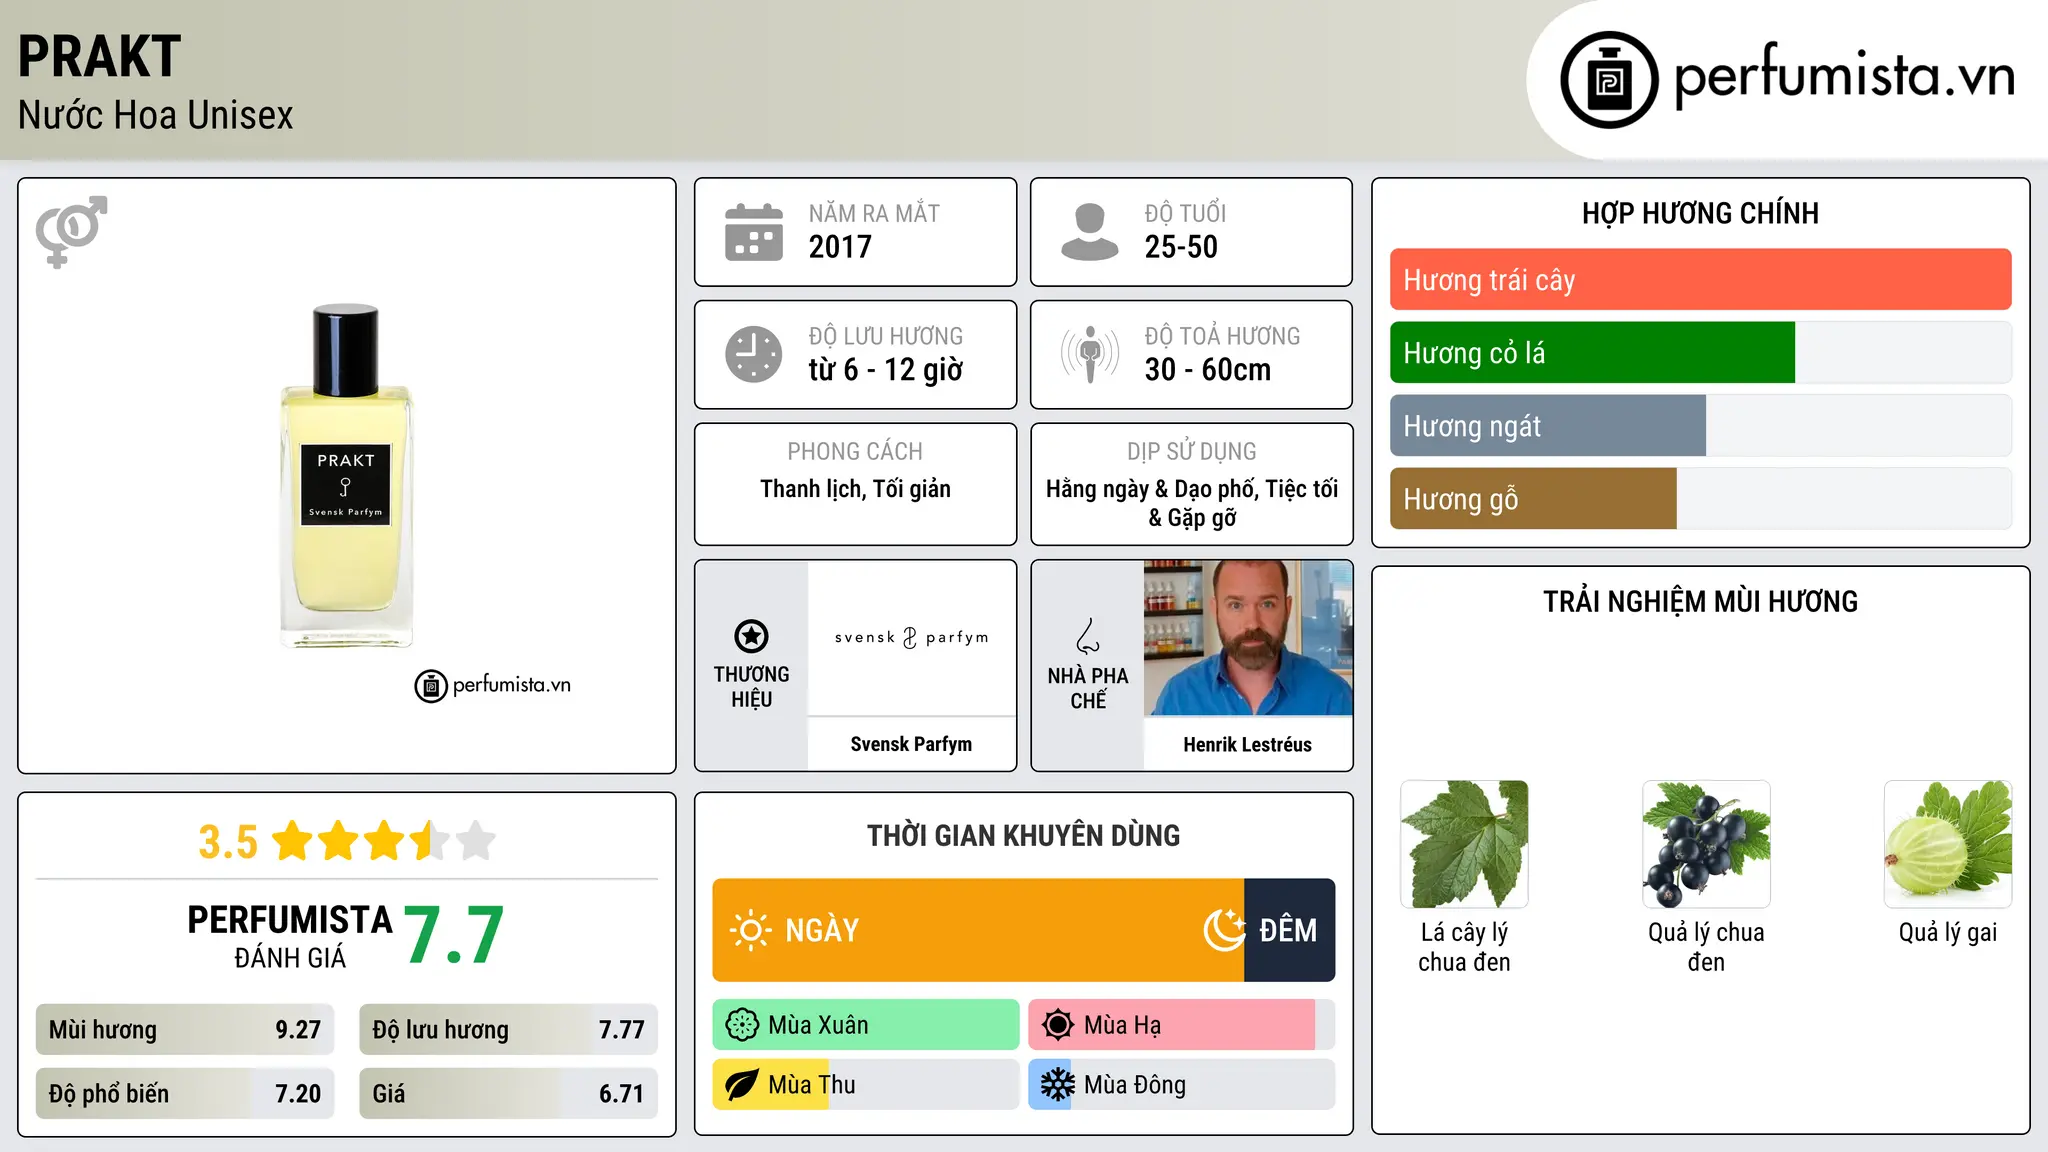Click the Lá cây lý chua đen caption
The image size is (2048, 1152).
tap(1464, 947)
